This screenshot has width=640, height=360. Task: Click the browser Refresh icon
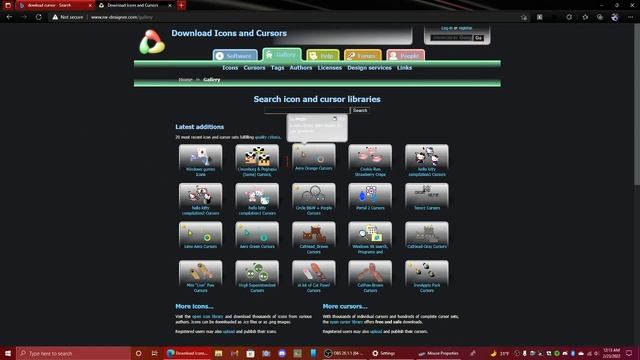pyautogui.click(x=38, y=17)
